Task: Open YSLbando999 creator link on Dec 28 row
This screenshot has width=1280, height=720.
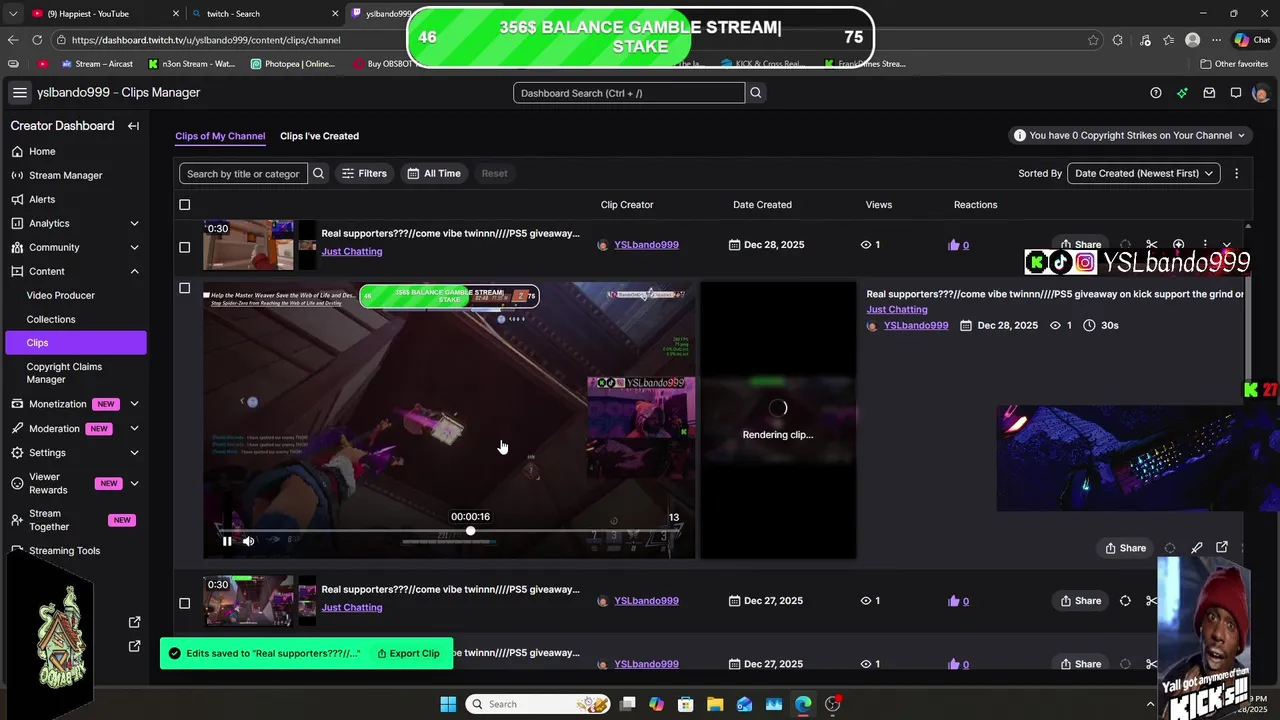Action: coord(646,245)
